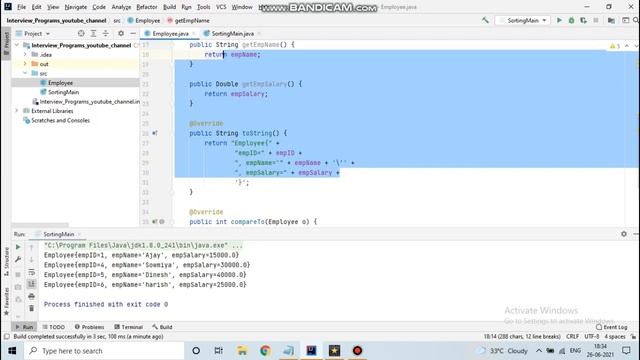The image size is (640, 360).
Task: Expand External Libraries node
Action: tap(17, 111)
